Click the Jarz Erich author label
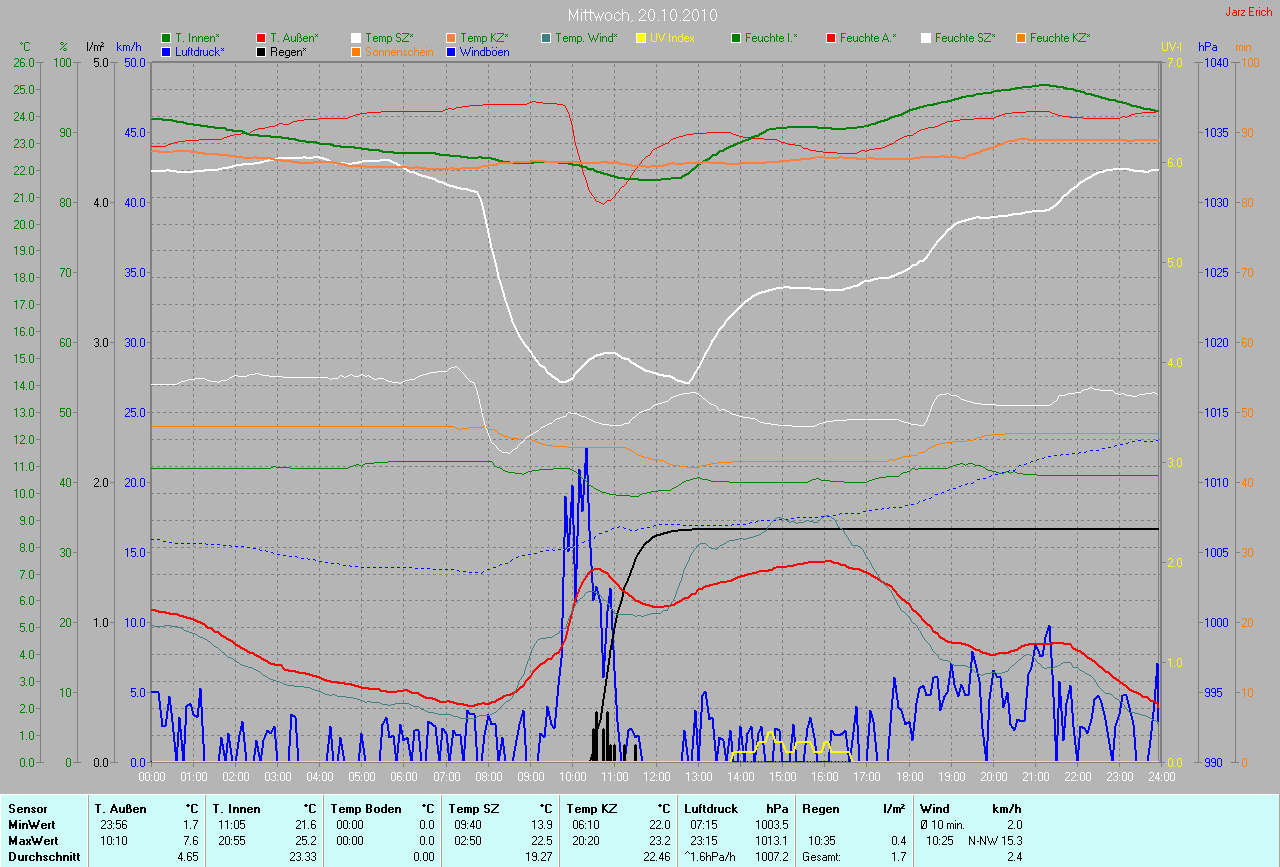The height and width of the screenshot is (867, 1280). pyautogui.click(x=1249, y=12)
